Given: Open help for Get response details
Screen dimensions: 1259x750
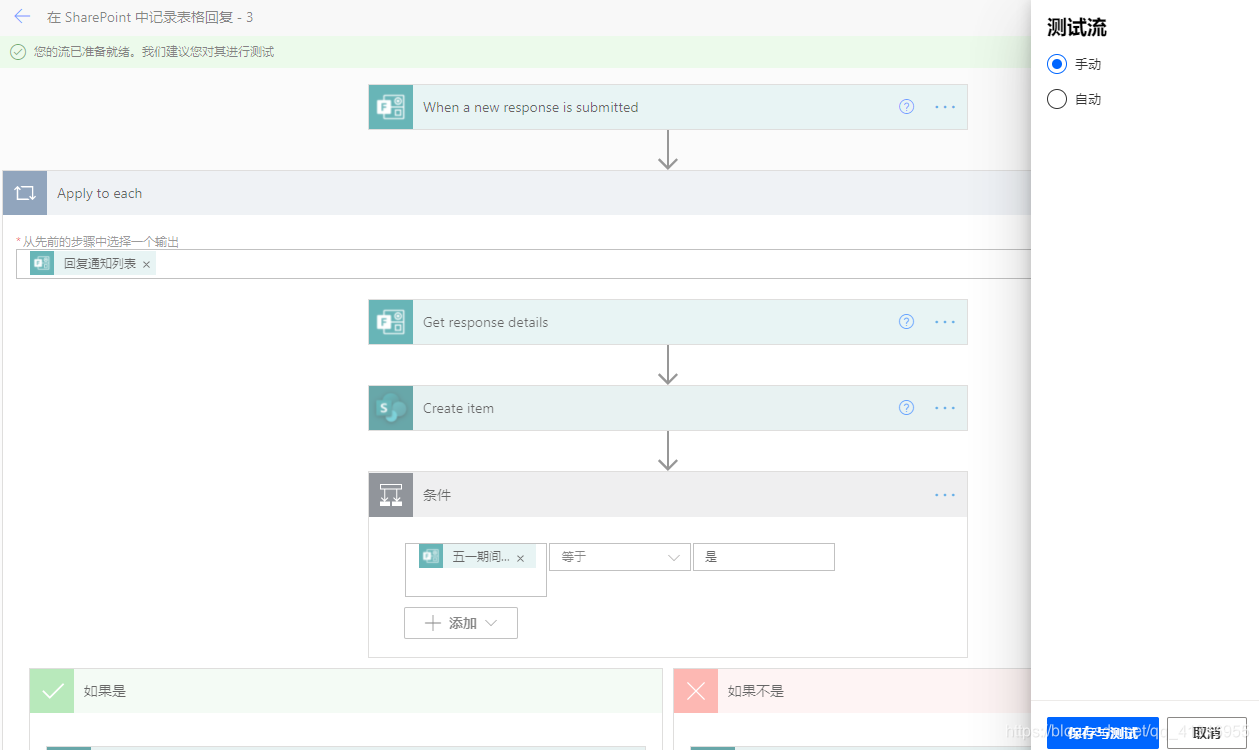Looking at the screenshot, I should point(906,322).
